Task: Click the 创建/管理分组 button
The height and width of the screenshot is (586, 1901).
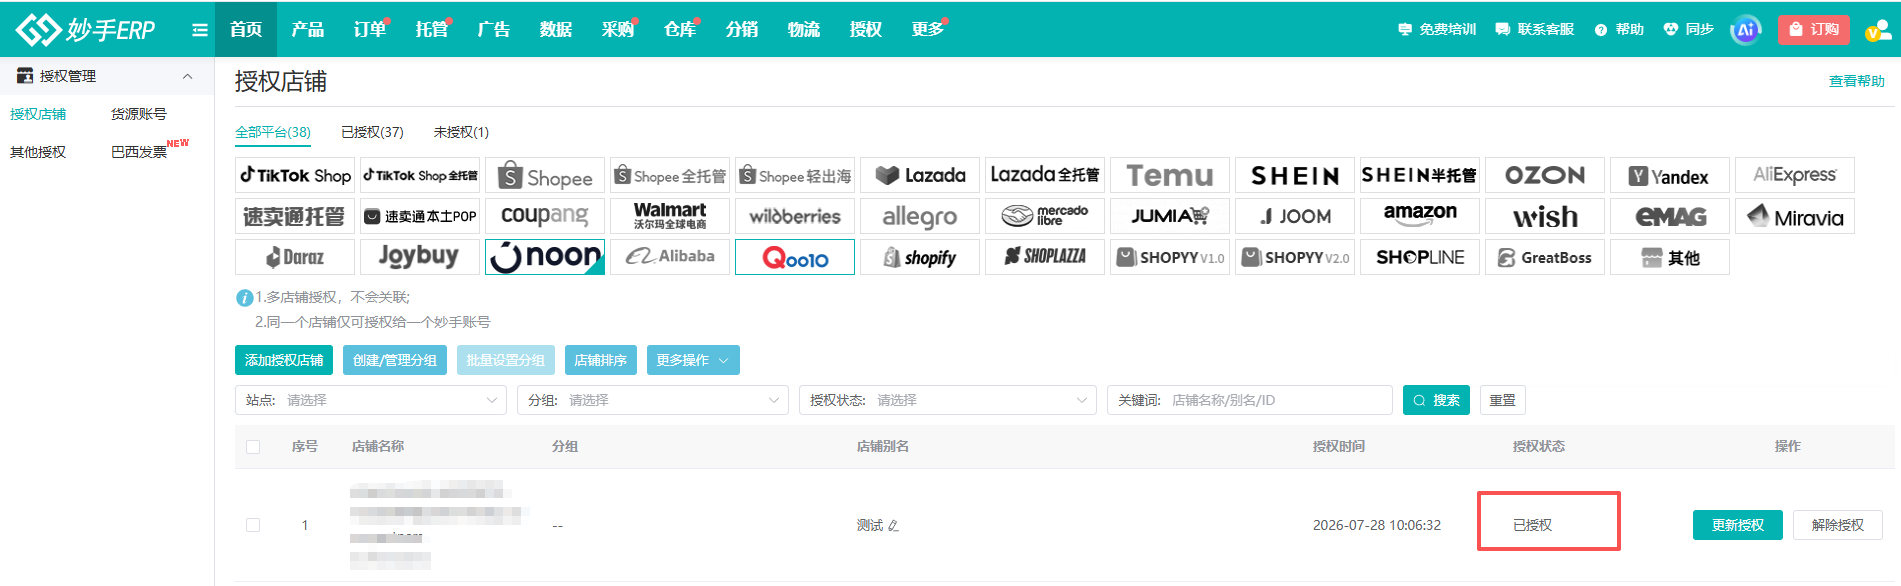Action: pyautogui.click(x=395, y=360)
